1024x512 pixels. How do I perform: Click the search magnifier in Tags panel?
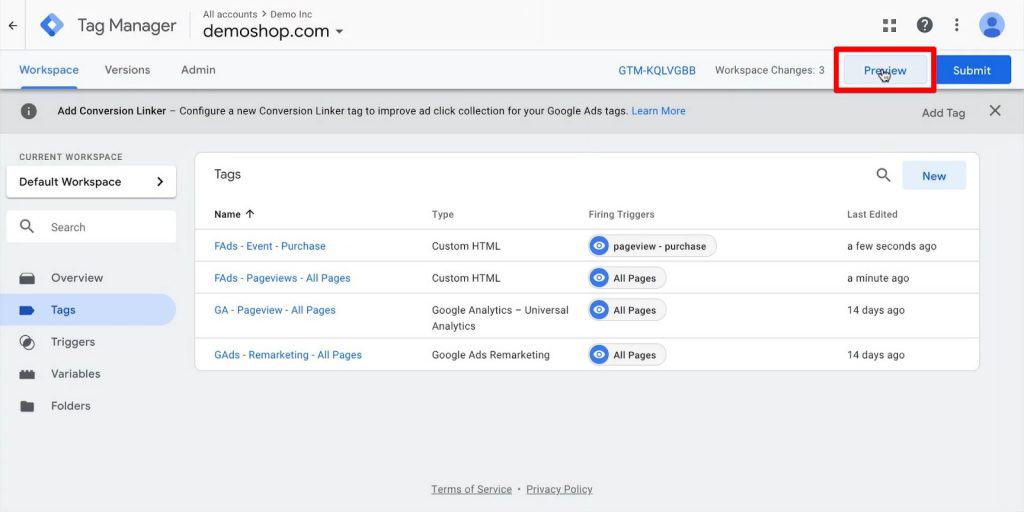pyautogui.click(x=883, y=175)
